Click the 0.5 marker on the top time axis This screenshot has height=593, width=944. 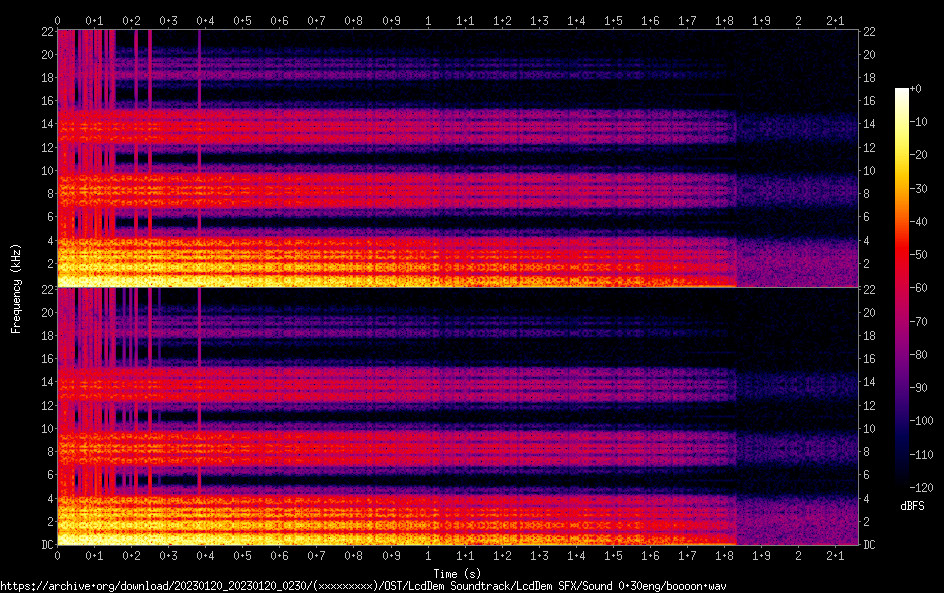click(x=243, y=20)
